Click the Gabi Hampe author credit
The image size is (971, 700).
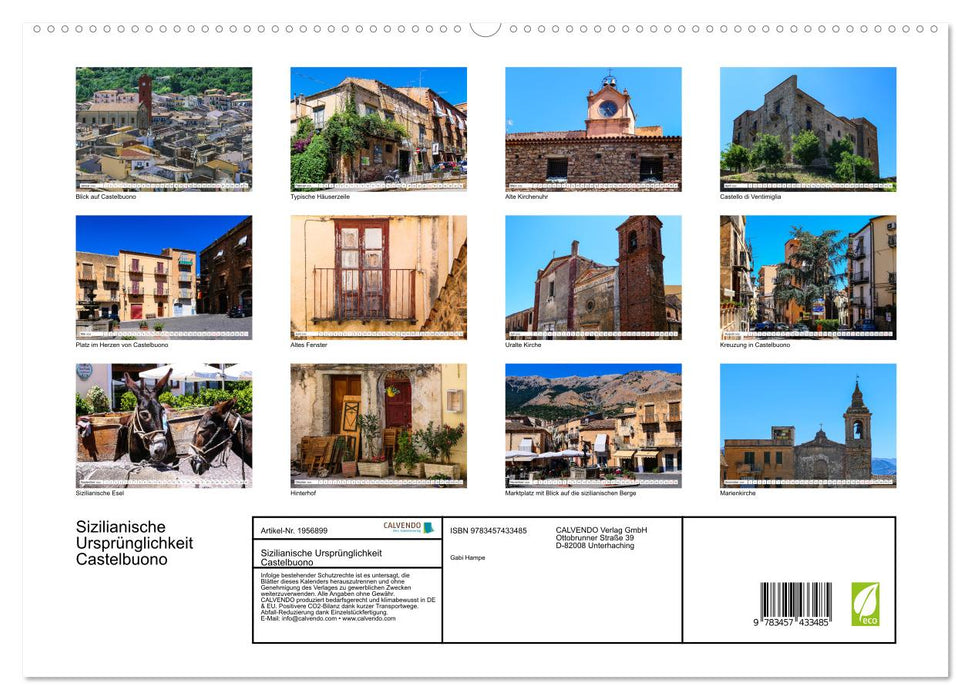coord(467,557)
